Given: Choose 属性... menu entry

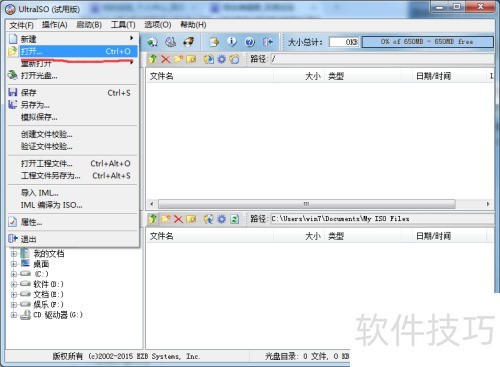Looking at the screenshot, I should [73, 222].
